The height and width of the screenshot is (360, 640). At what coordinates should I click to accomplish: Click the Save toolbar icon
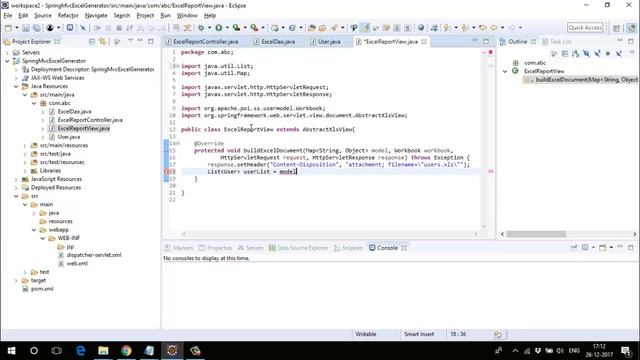pos(26,28)
